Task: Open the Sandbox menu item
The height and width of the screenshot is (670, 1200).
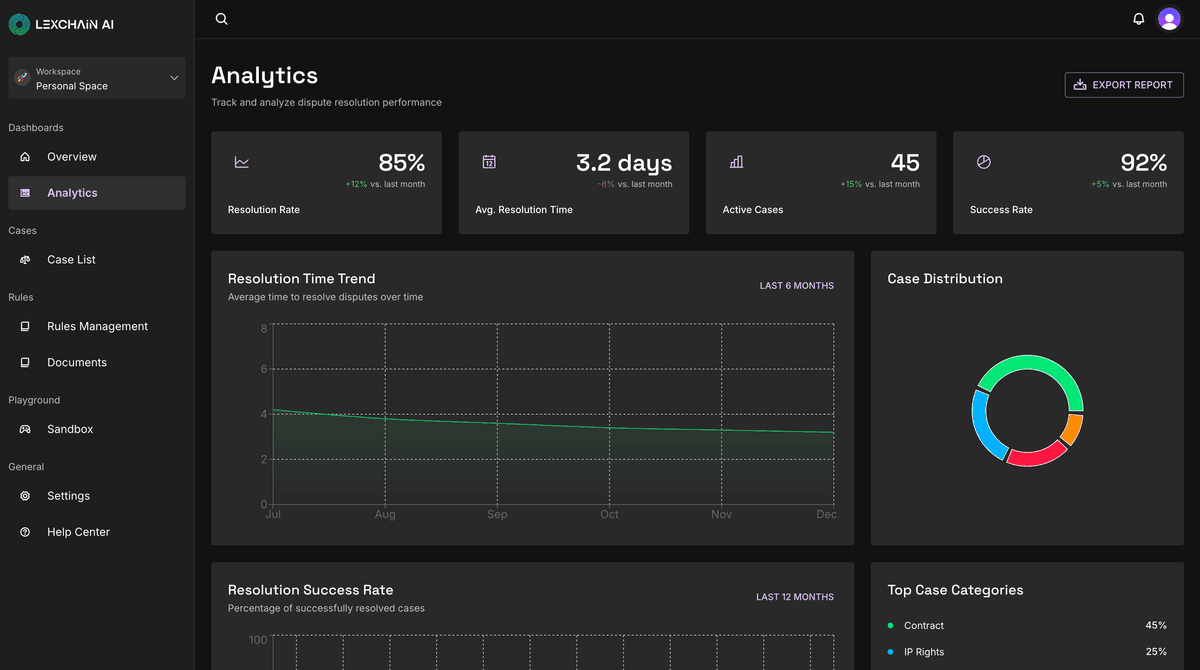Action: click(x=97, y=430)
